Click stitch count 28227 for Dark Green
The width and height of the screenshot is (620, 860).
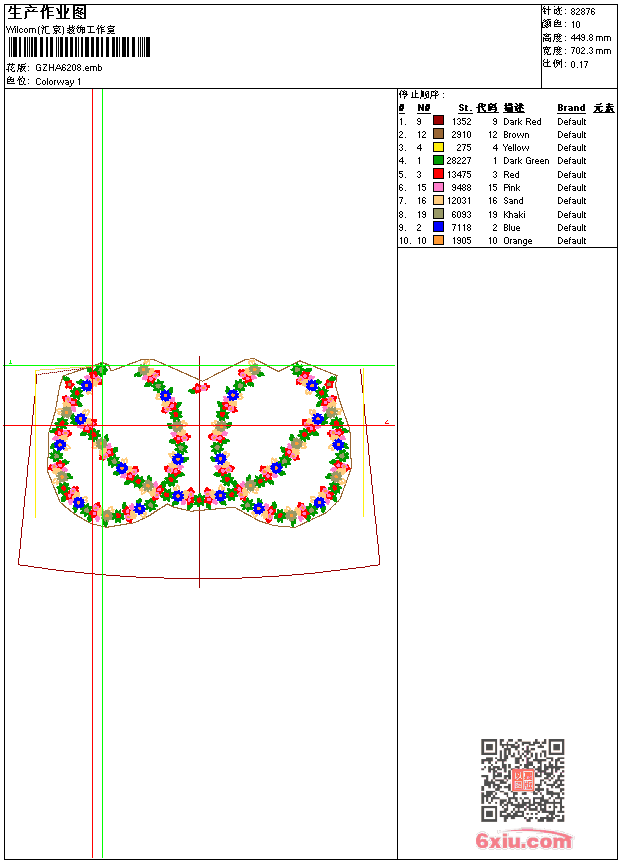459,161
